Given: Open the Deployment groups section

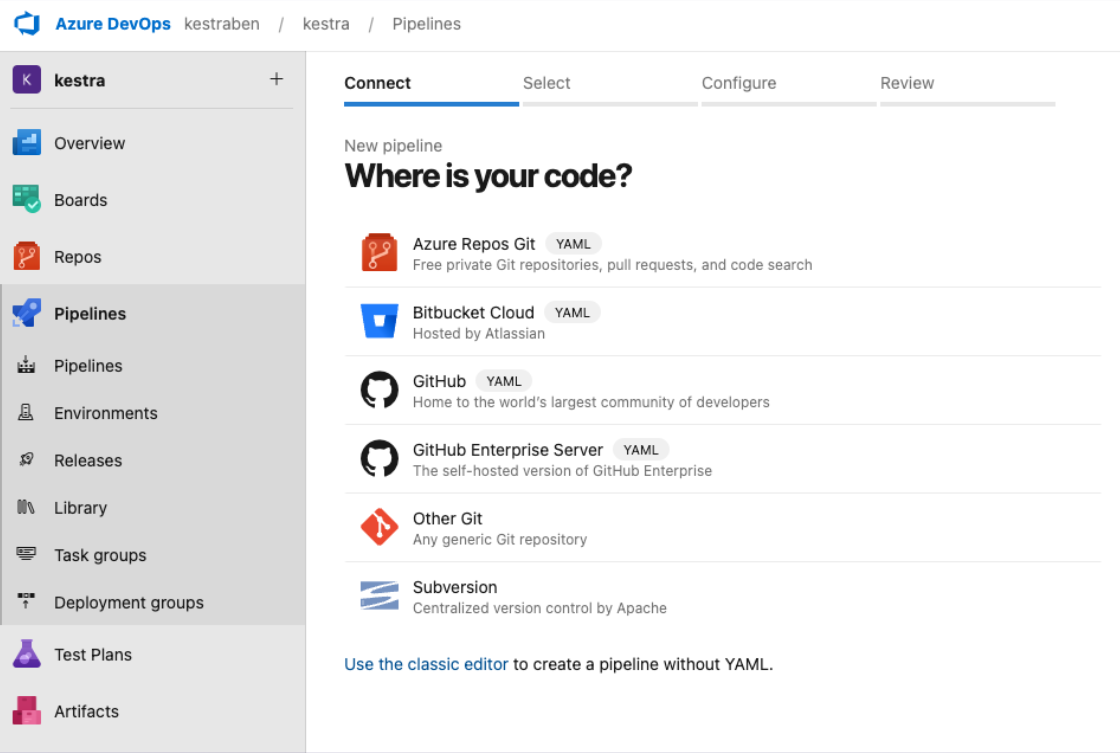Looking at the screenshot, I should [x=130, y=603].
